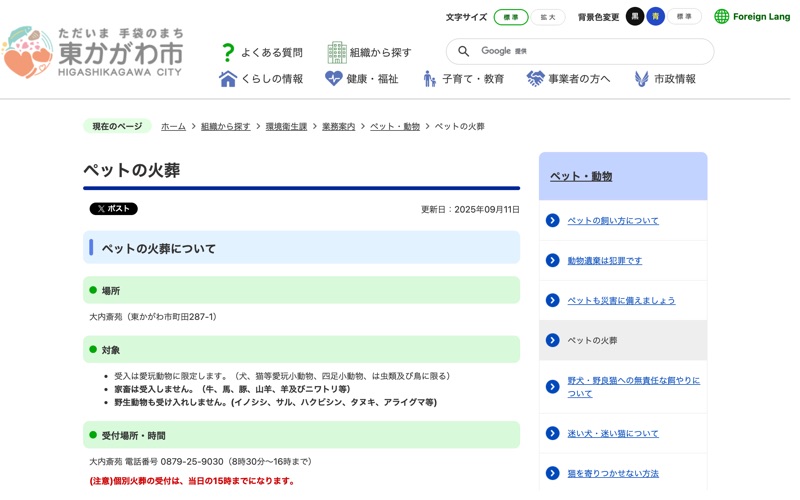Image resolution: width=800 pixels, height=500 pixels.
Task: Go to 業務案内 in the breadcrumb
Action: click(x=338, y=127)
